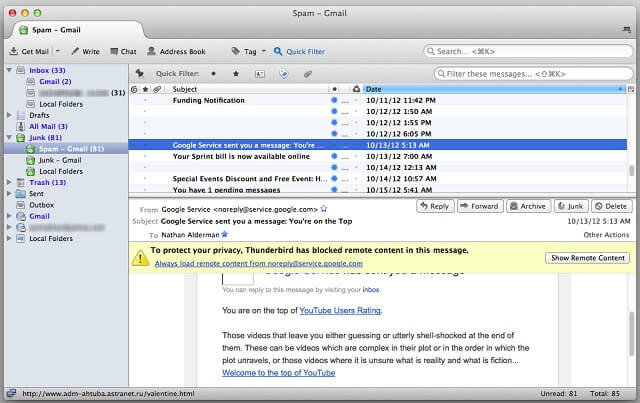Toggle the Quick Filter bar button
Viewport: 640px width, 403px height.
pyautogui.click(x=299, y=51)
